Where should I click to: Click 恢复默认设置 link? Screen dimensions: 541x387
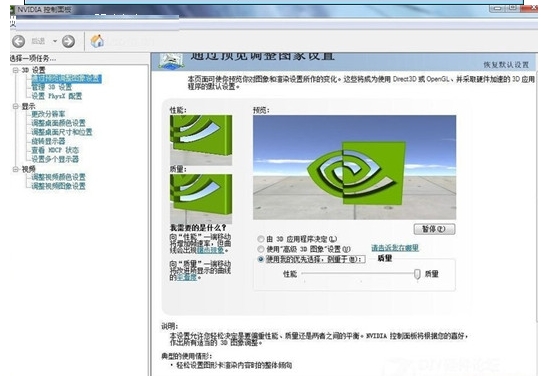[506, 65]
